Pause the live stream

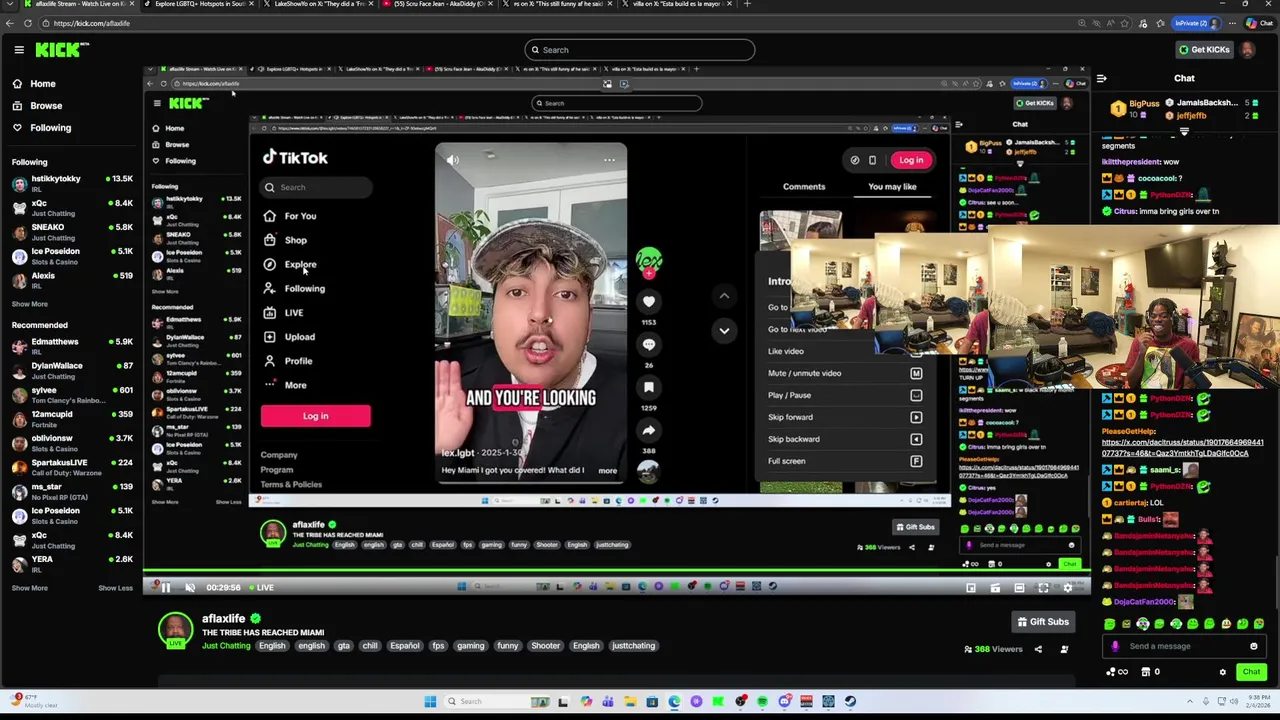click(x=166, y=587)
